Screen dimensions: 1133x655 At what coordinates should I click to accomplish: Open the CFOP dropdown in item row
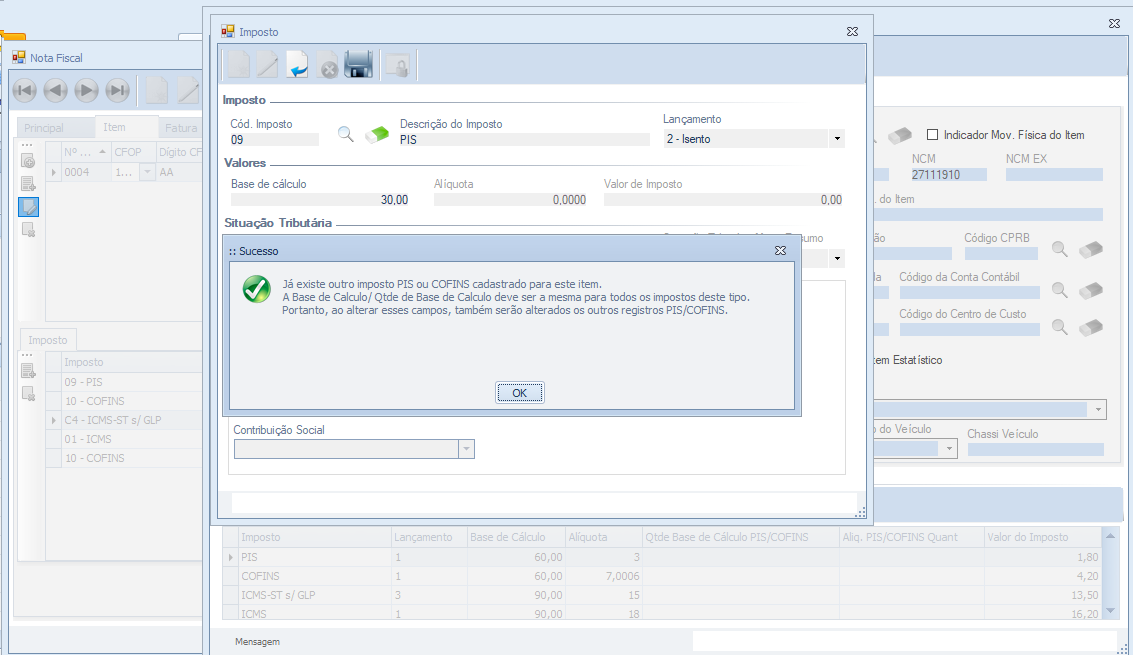(x=147, y=172)
